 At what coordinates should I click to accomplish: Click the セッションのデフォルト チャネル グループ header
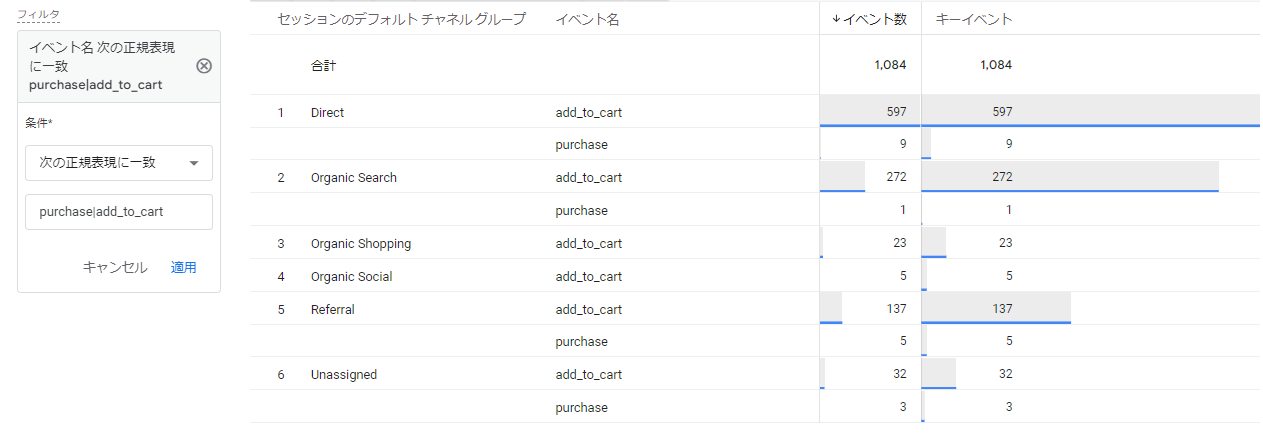[x=401, y=19]
